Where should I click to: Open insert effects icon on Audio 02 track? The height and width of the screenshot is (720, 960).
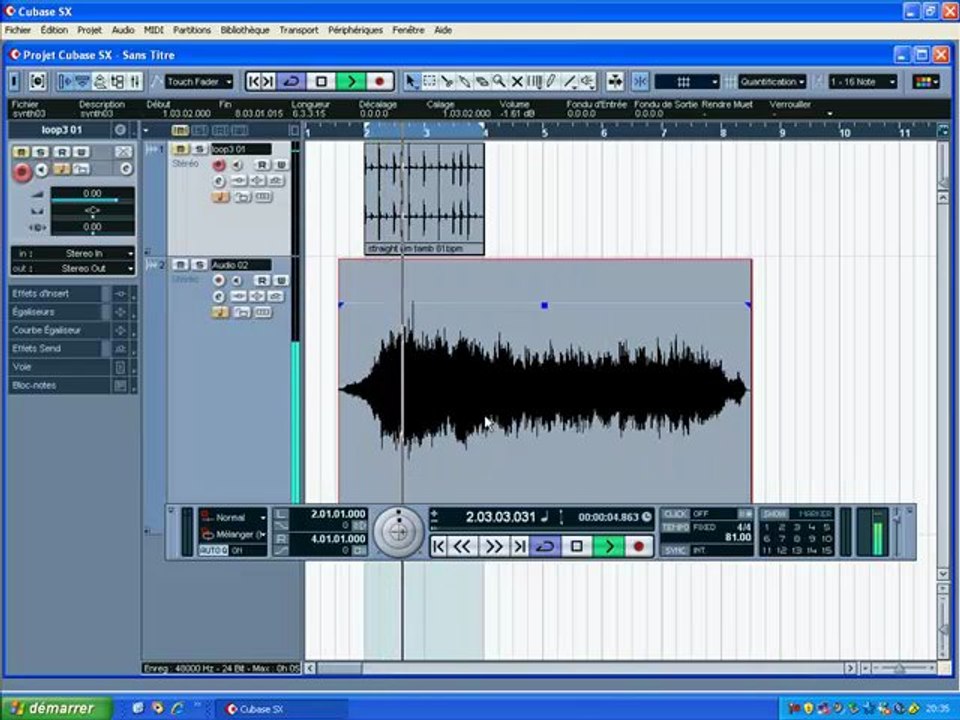(239, 296)
